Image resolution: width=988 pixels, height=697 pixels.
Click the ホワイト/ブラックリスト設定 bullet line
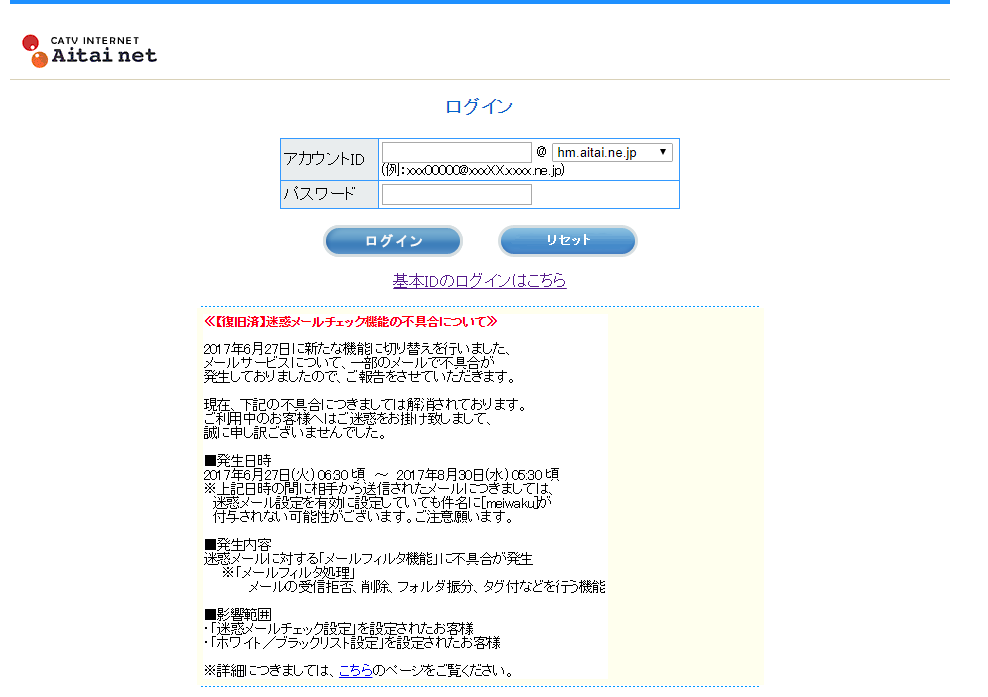(352, 642)
